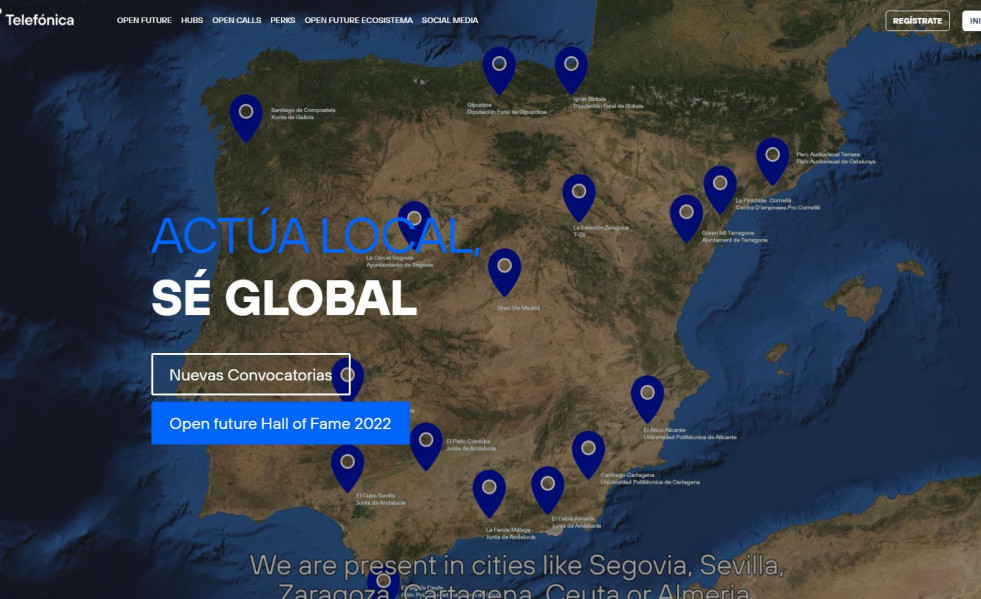The height and width of the screenshot is (599, 981).
Task: Open the Bizkaia hub map marker
Action: [571, 66]
